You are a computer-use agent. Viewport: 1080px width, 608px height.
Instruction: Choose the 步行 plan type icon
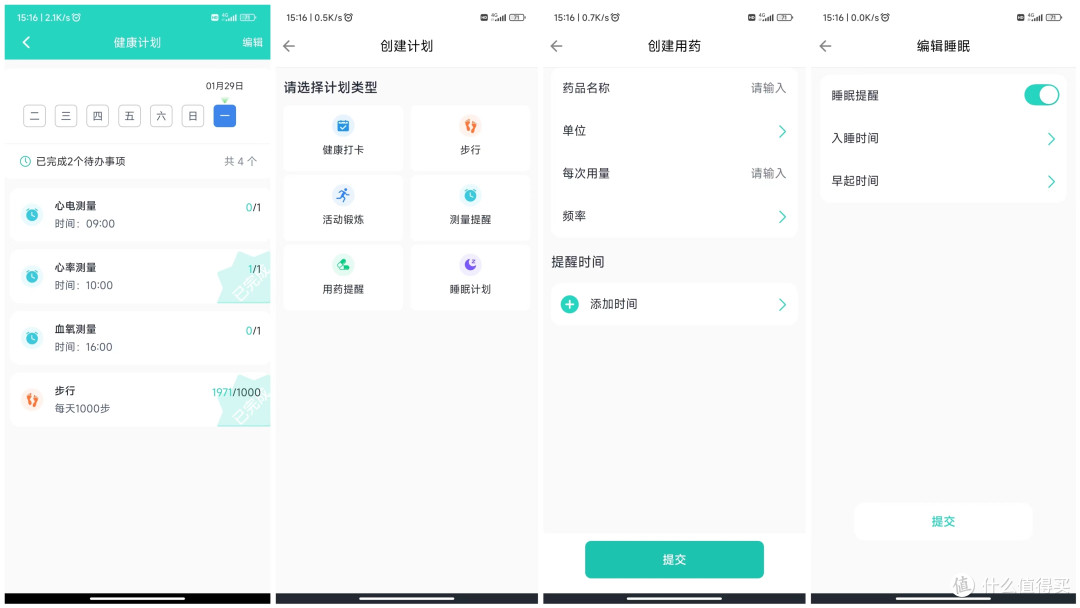click(470, 126)
